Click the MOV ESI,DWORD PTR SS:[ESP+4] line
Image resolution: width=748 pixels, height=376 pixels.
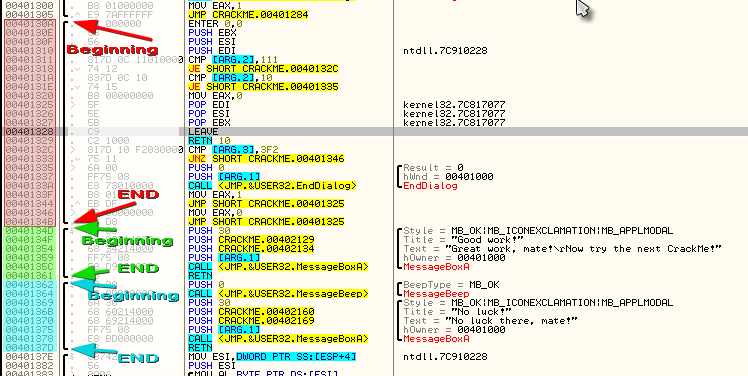click(272, 357)
